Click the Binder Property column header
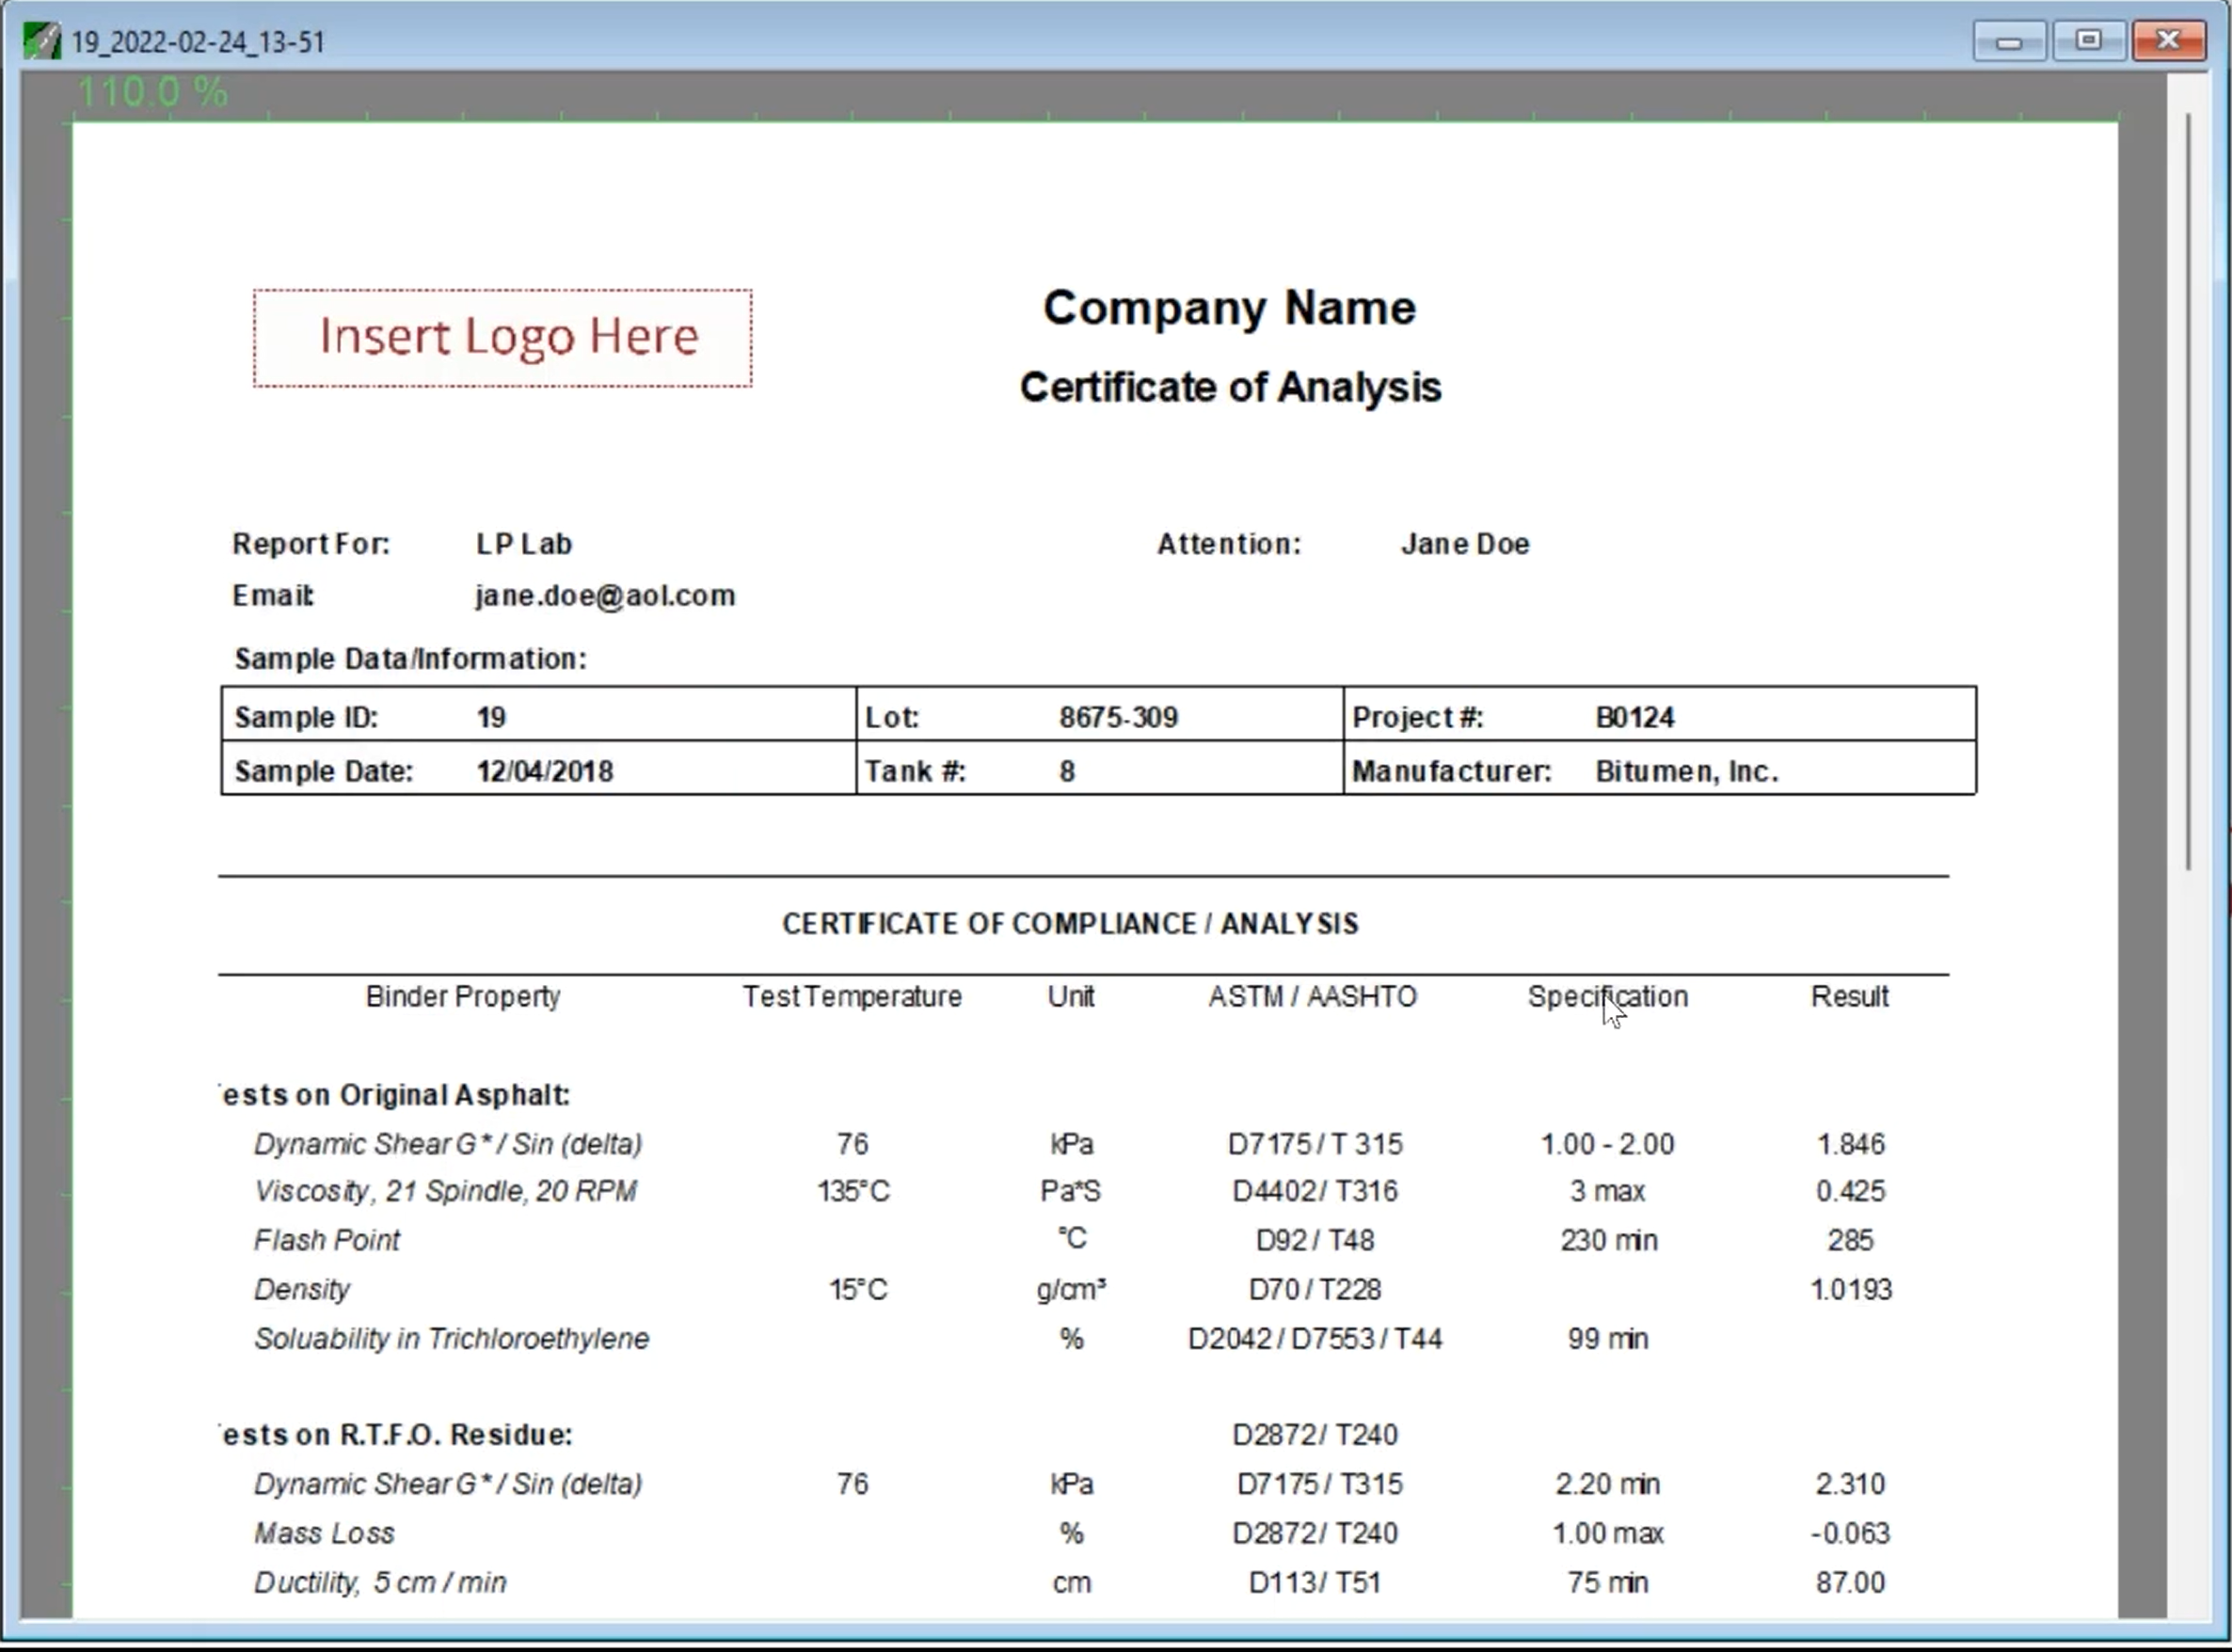Screen dimensions: 2232x1652 click(463, 997)
